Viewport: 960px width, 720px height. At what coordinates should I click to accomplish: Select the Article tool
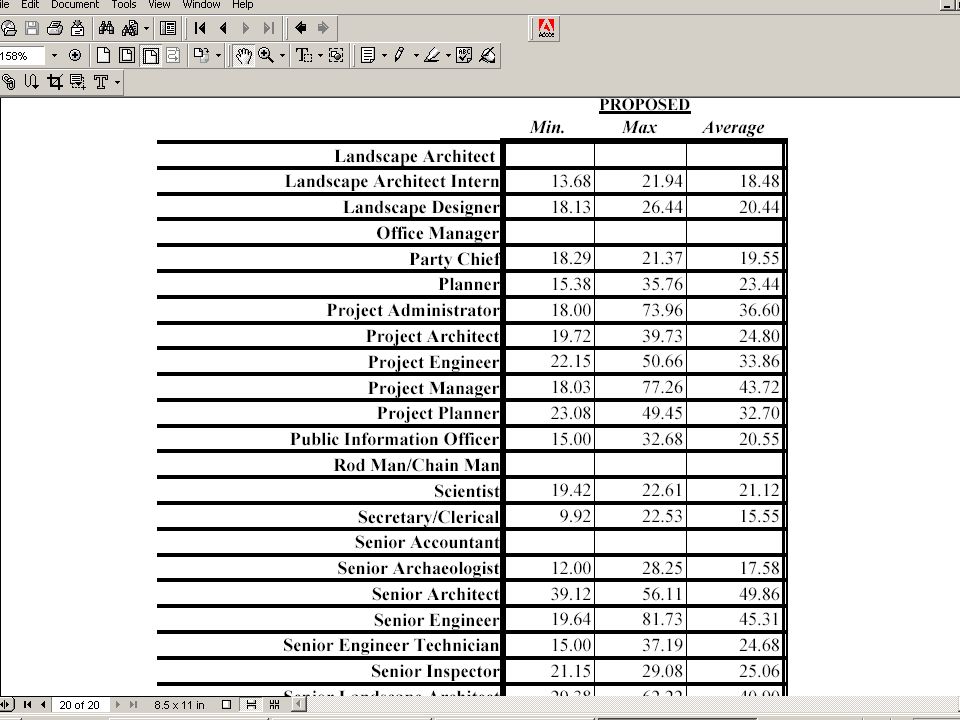(x=31, y=82)
